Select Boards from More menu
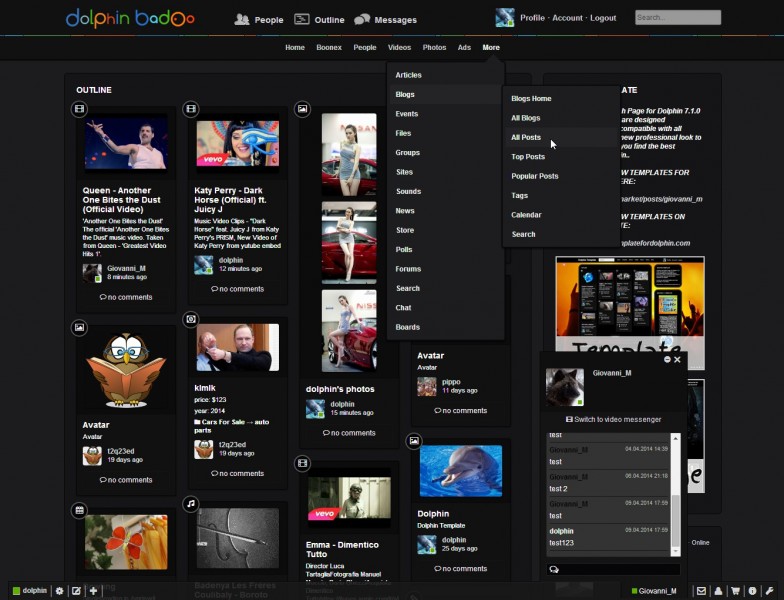Image resolution: width=784 pixels, height=600 pixels. coord(408,327)
